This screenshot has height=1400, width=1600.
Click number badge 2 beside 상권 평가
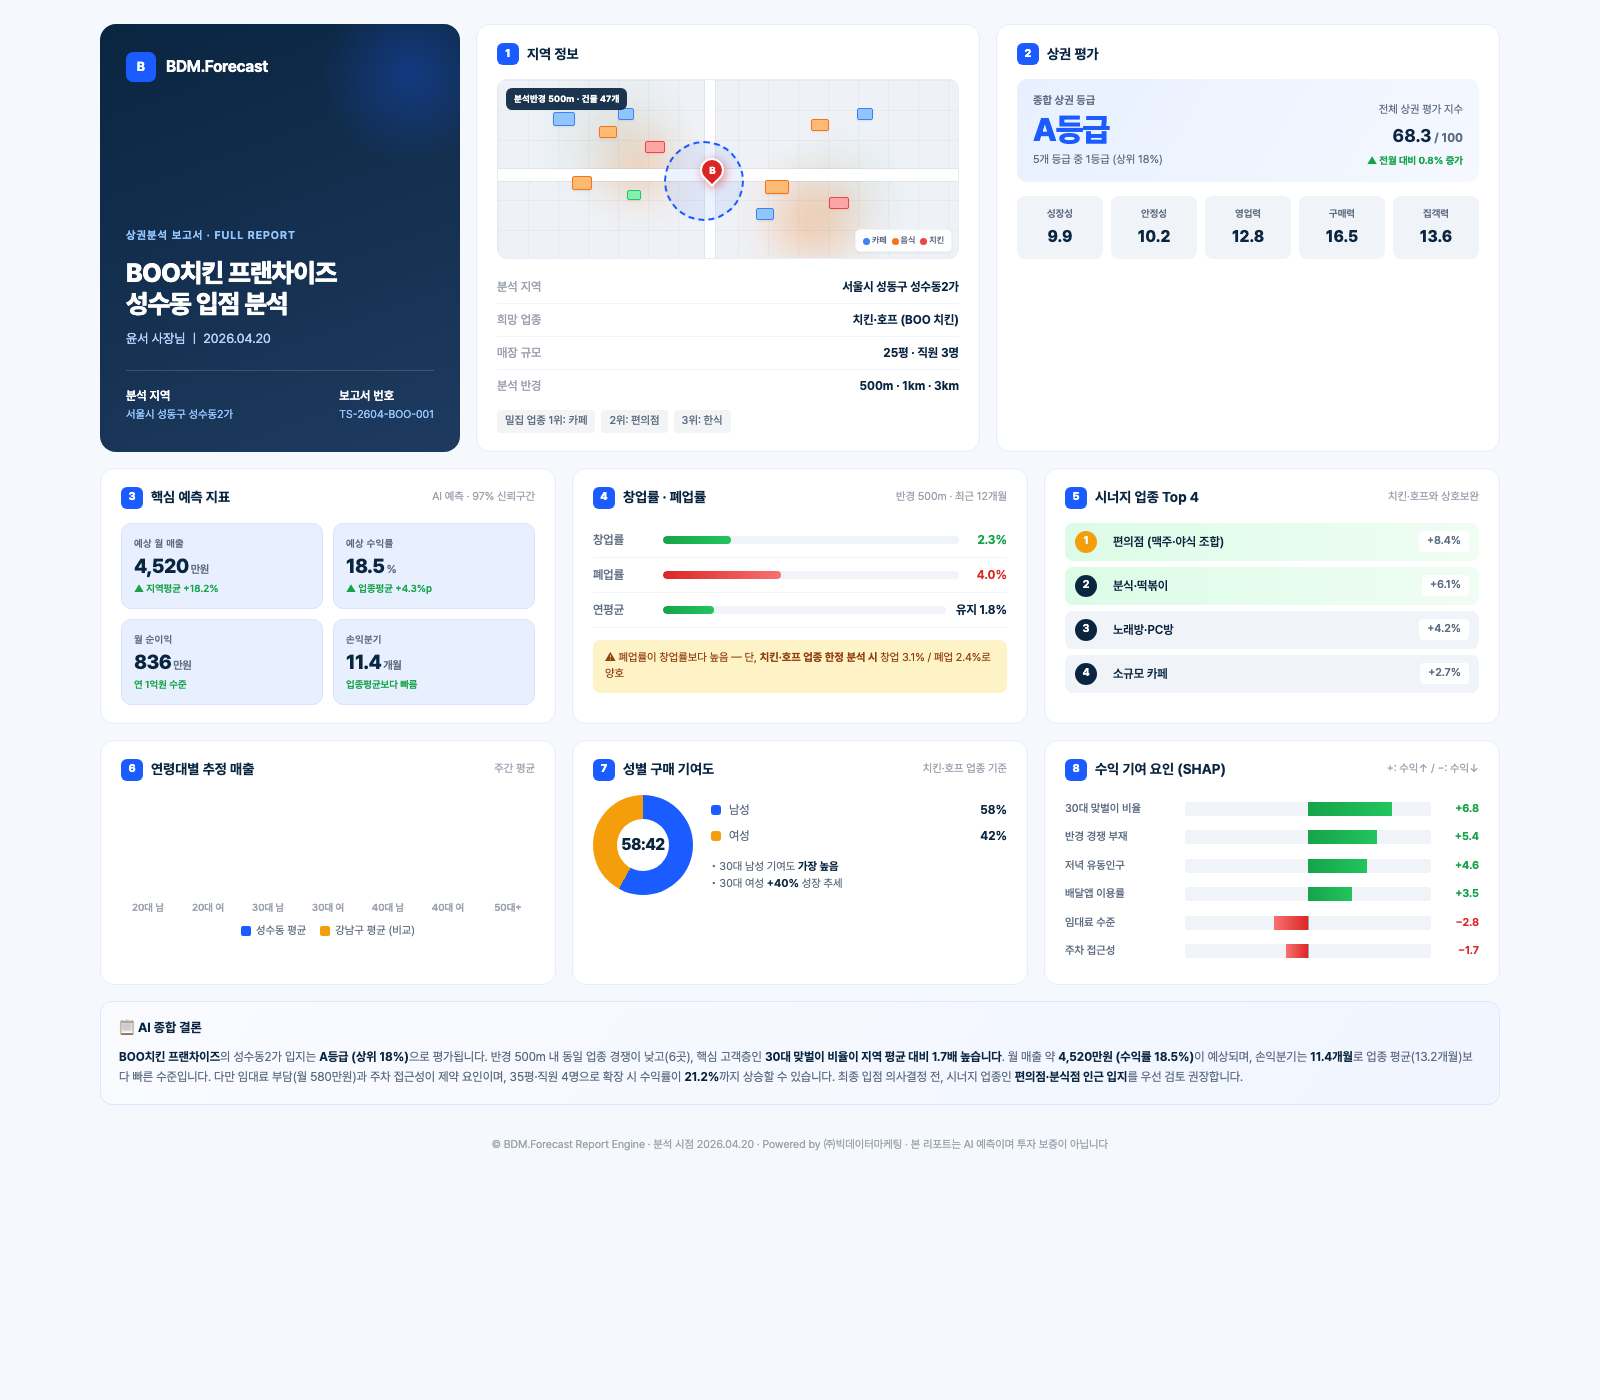[1028, 54]
